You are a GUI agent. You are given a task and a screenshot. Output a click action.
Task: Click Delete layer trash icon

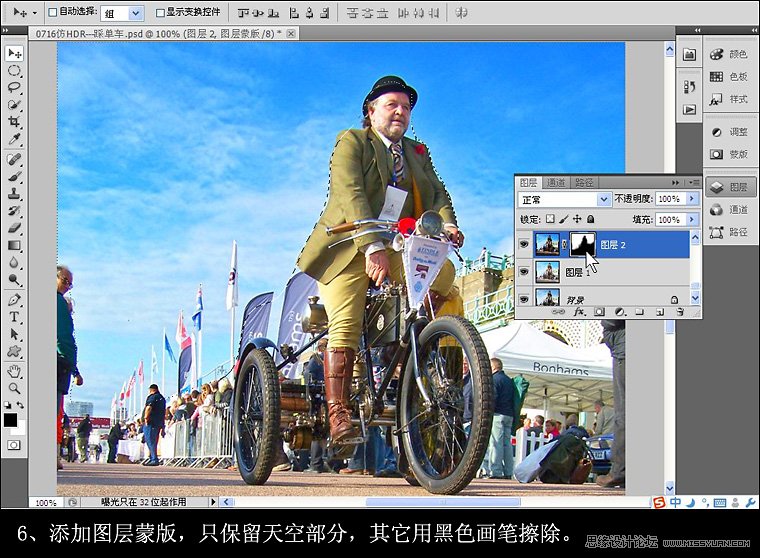point(680,312)
